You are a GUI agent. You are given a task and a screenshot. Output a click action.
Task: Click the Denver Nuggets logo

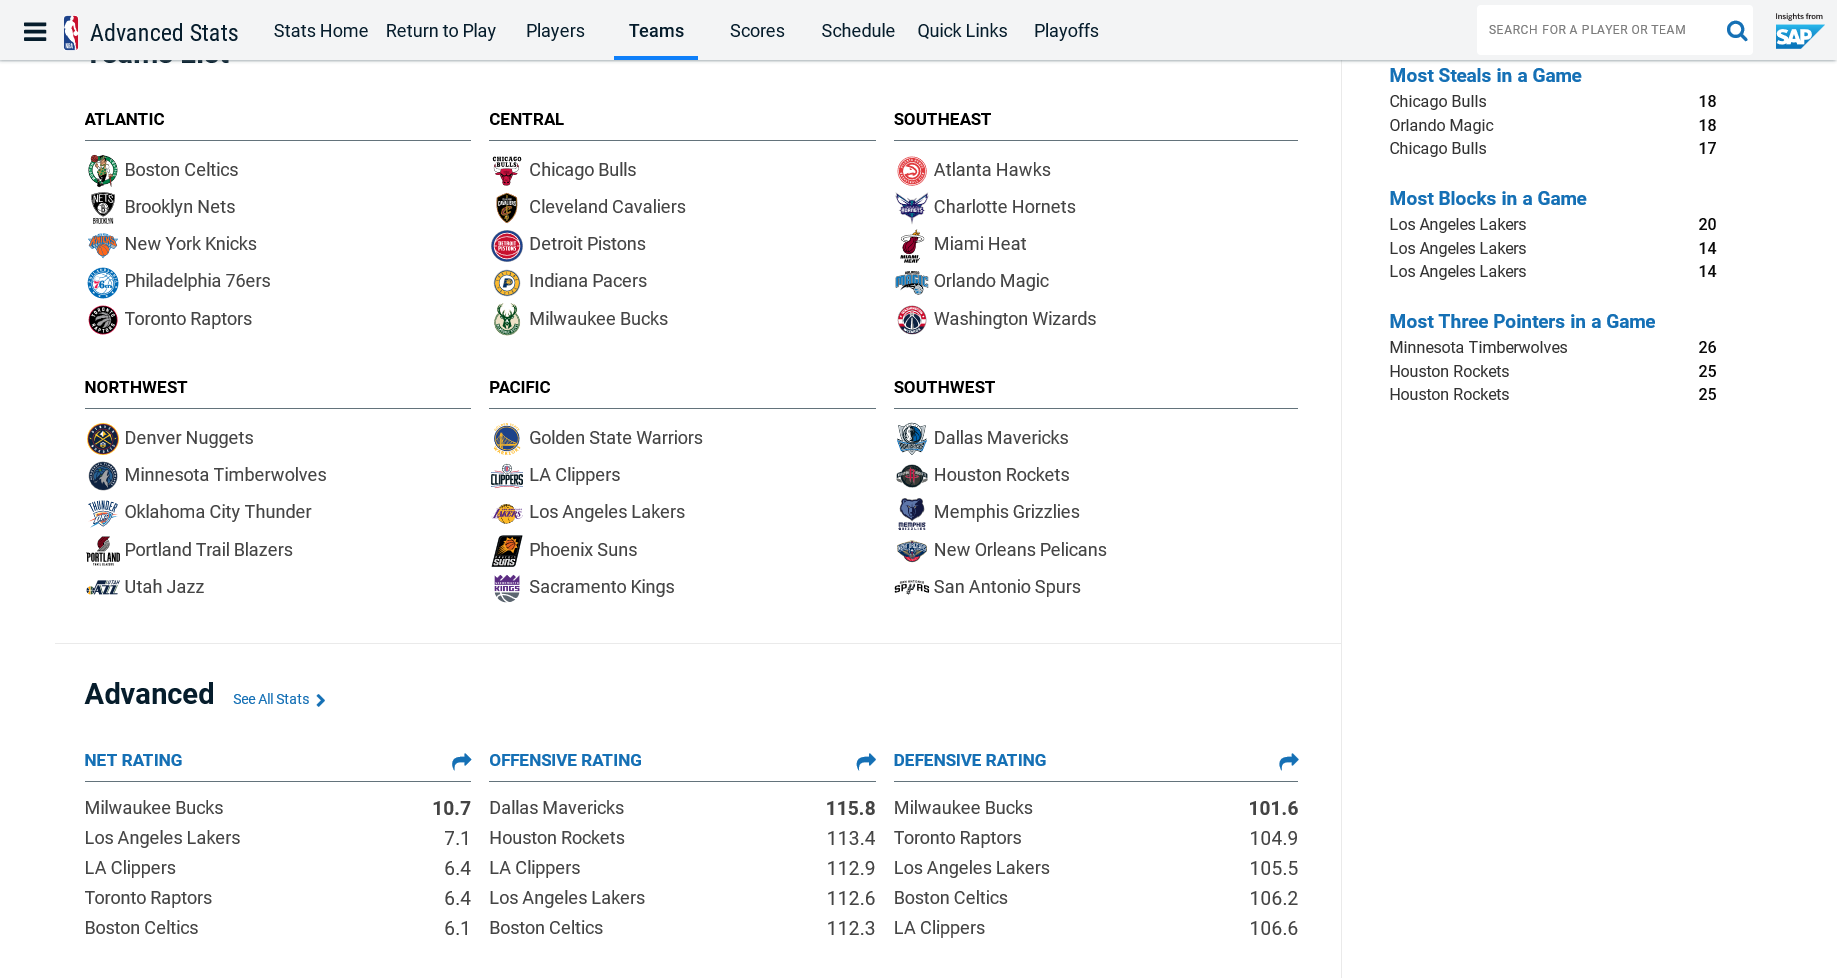[103, 439]
